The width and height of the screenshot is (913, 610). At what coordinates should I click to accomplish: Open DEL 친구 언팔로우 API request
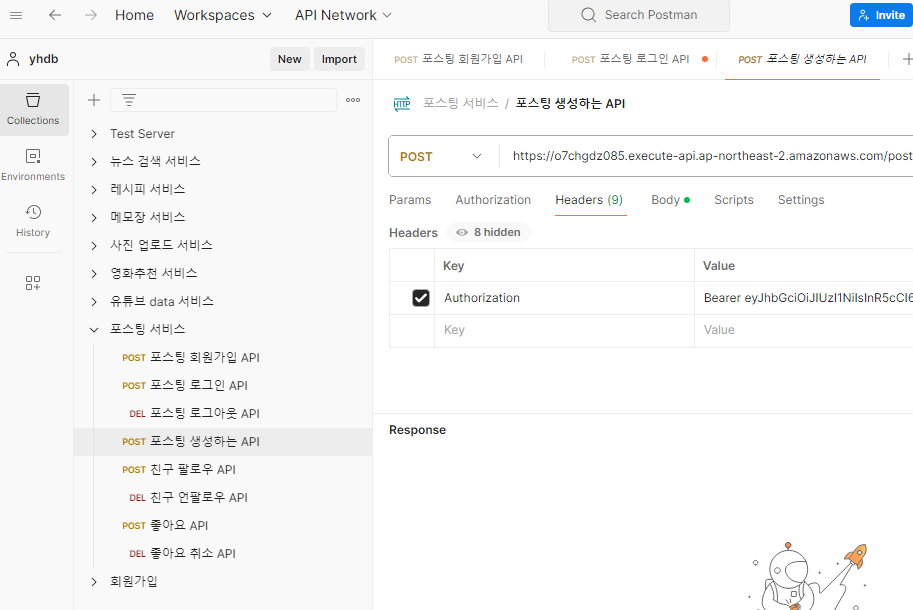[223, 498]
